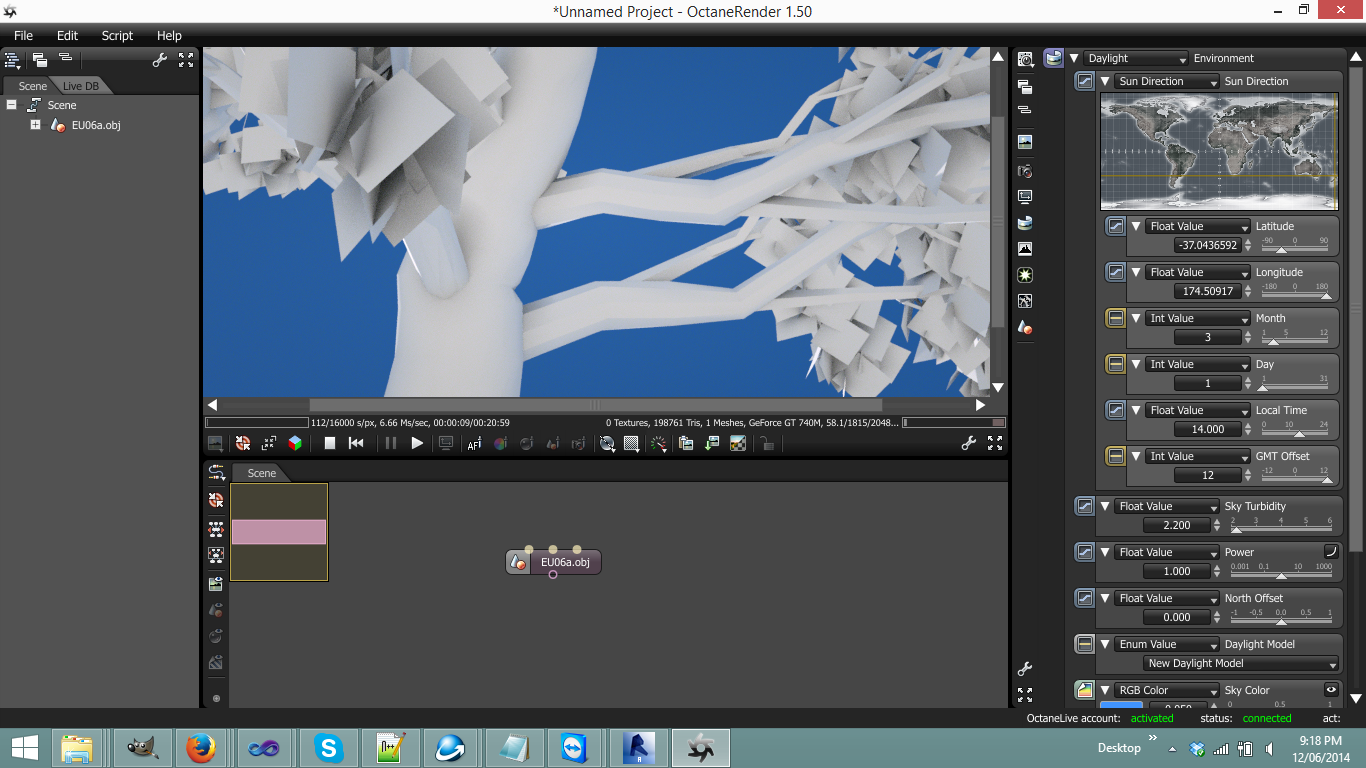Click the Sky Turbidity slider
Image resolution: width=1366 pixels, height=768 pixels.
click(1281, 525)
